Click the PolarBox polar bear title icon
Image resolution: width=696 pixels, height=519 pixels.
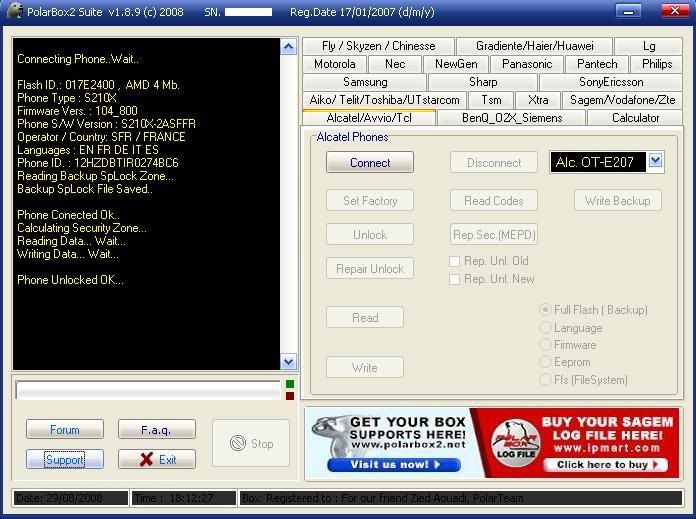(15, 11)
